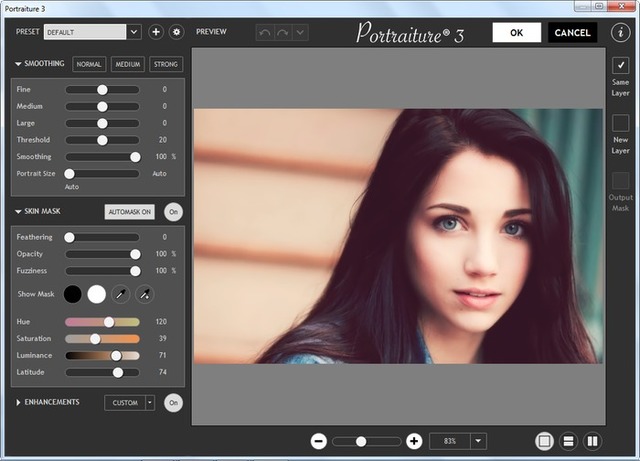Open the Preset DEFAULT dropdown

point(134,32)
